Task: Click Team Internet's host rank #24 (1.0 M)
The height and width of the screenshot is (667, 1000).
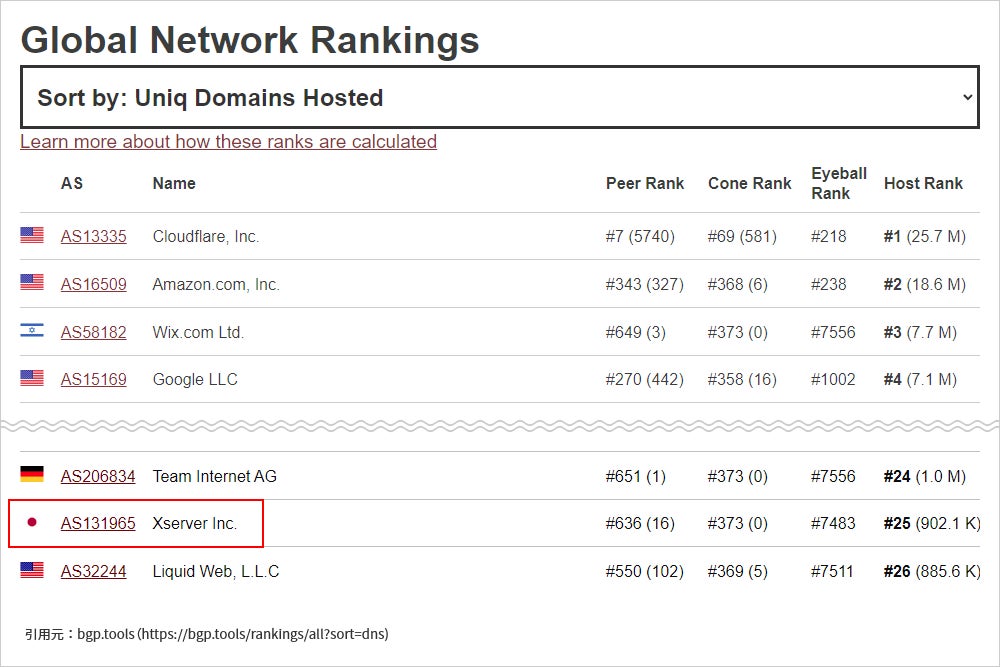Action: pos(925,476)
